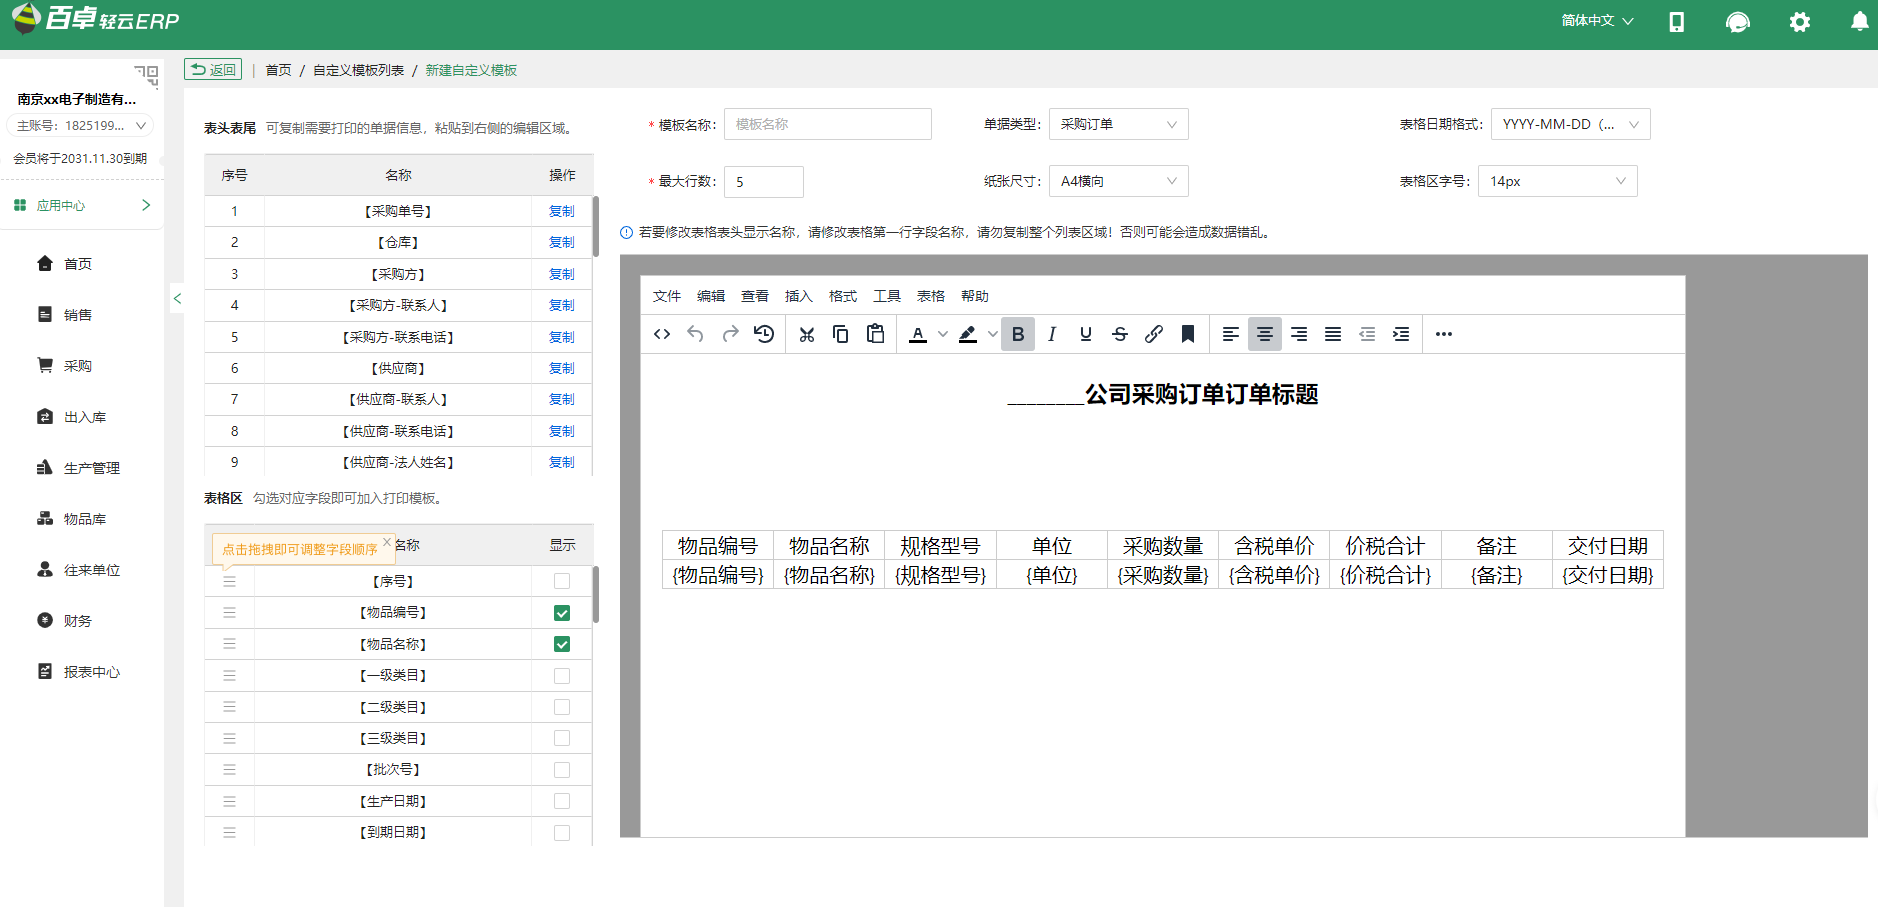
Task: Open notifications bell
Action: point(1860,21)
